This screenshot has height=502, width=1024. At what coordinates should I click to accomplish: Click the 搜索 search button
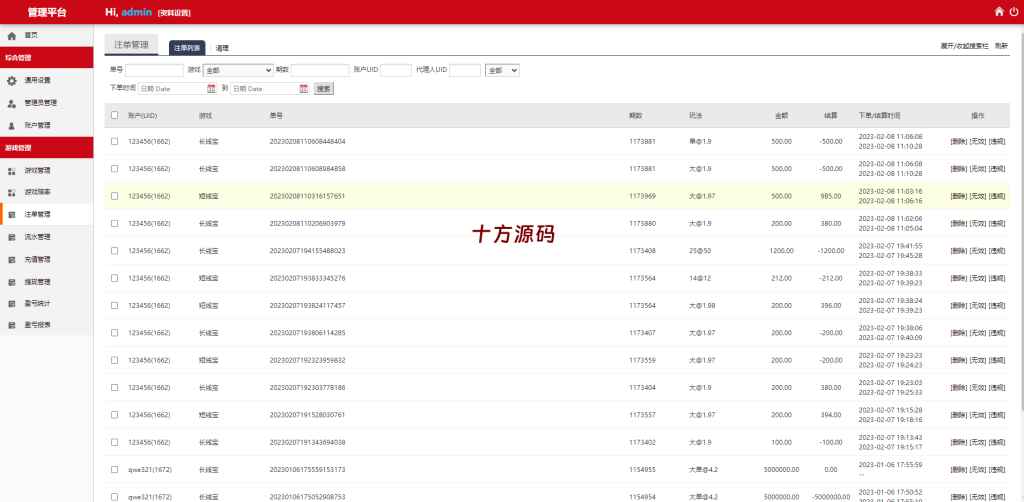pos(323,89)
